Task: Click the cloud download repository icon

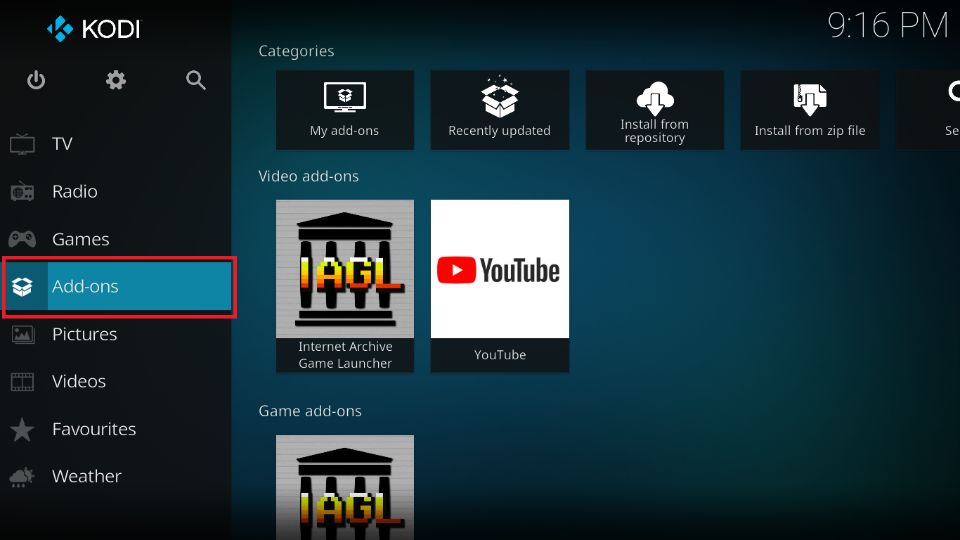Action: pyautogui.click(x=654, y=98)
